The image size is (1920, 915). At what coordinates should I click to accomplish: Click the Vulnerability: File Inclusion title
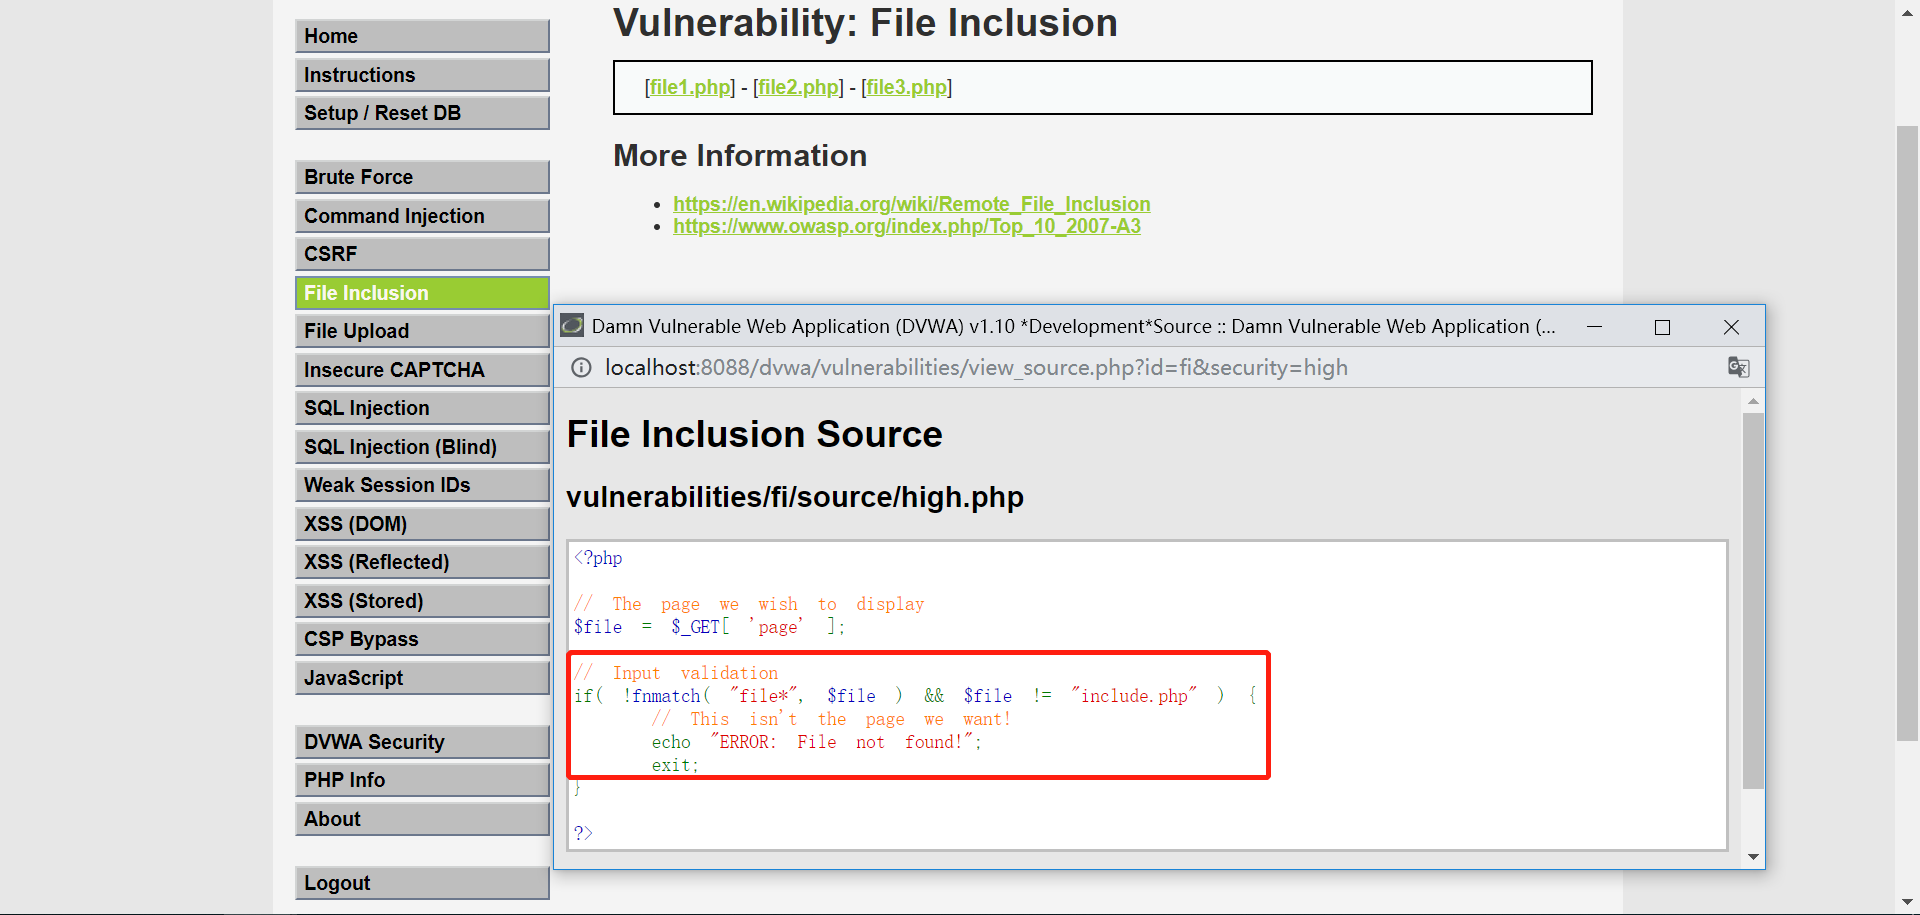[x=865, y=23]
